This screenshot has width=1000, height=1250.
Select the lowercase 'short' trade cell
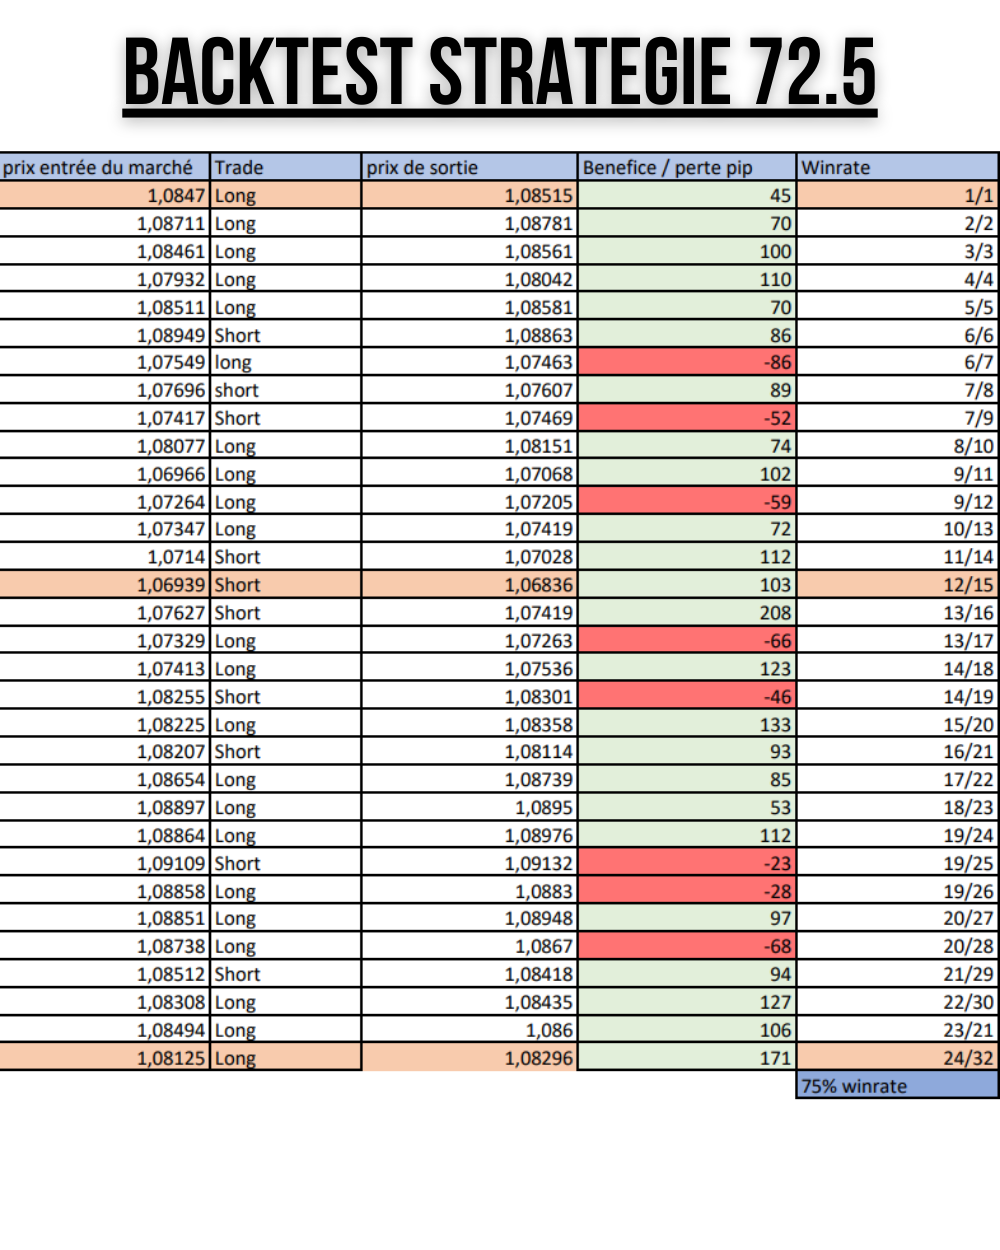284,391
